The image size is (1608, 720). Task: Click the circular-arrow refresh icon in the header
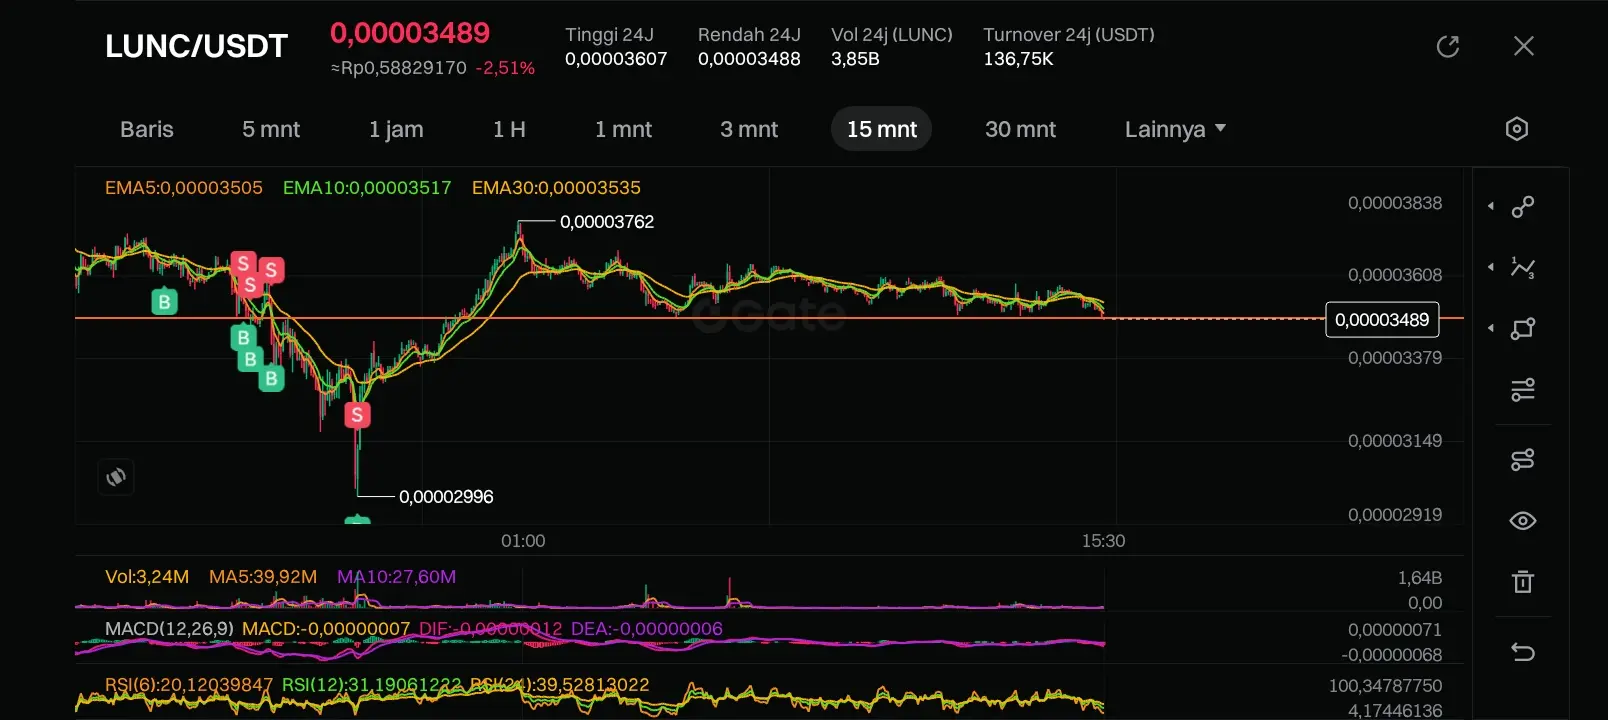point(1448,46)
